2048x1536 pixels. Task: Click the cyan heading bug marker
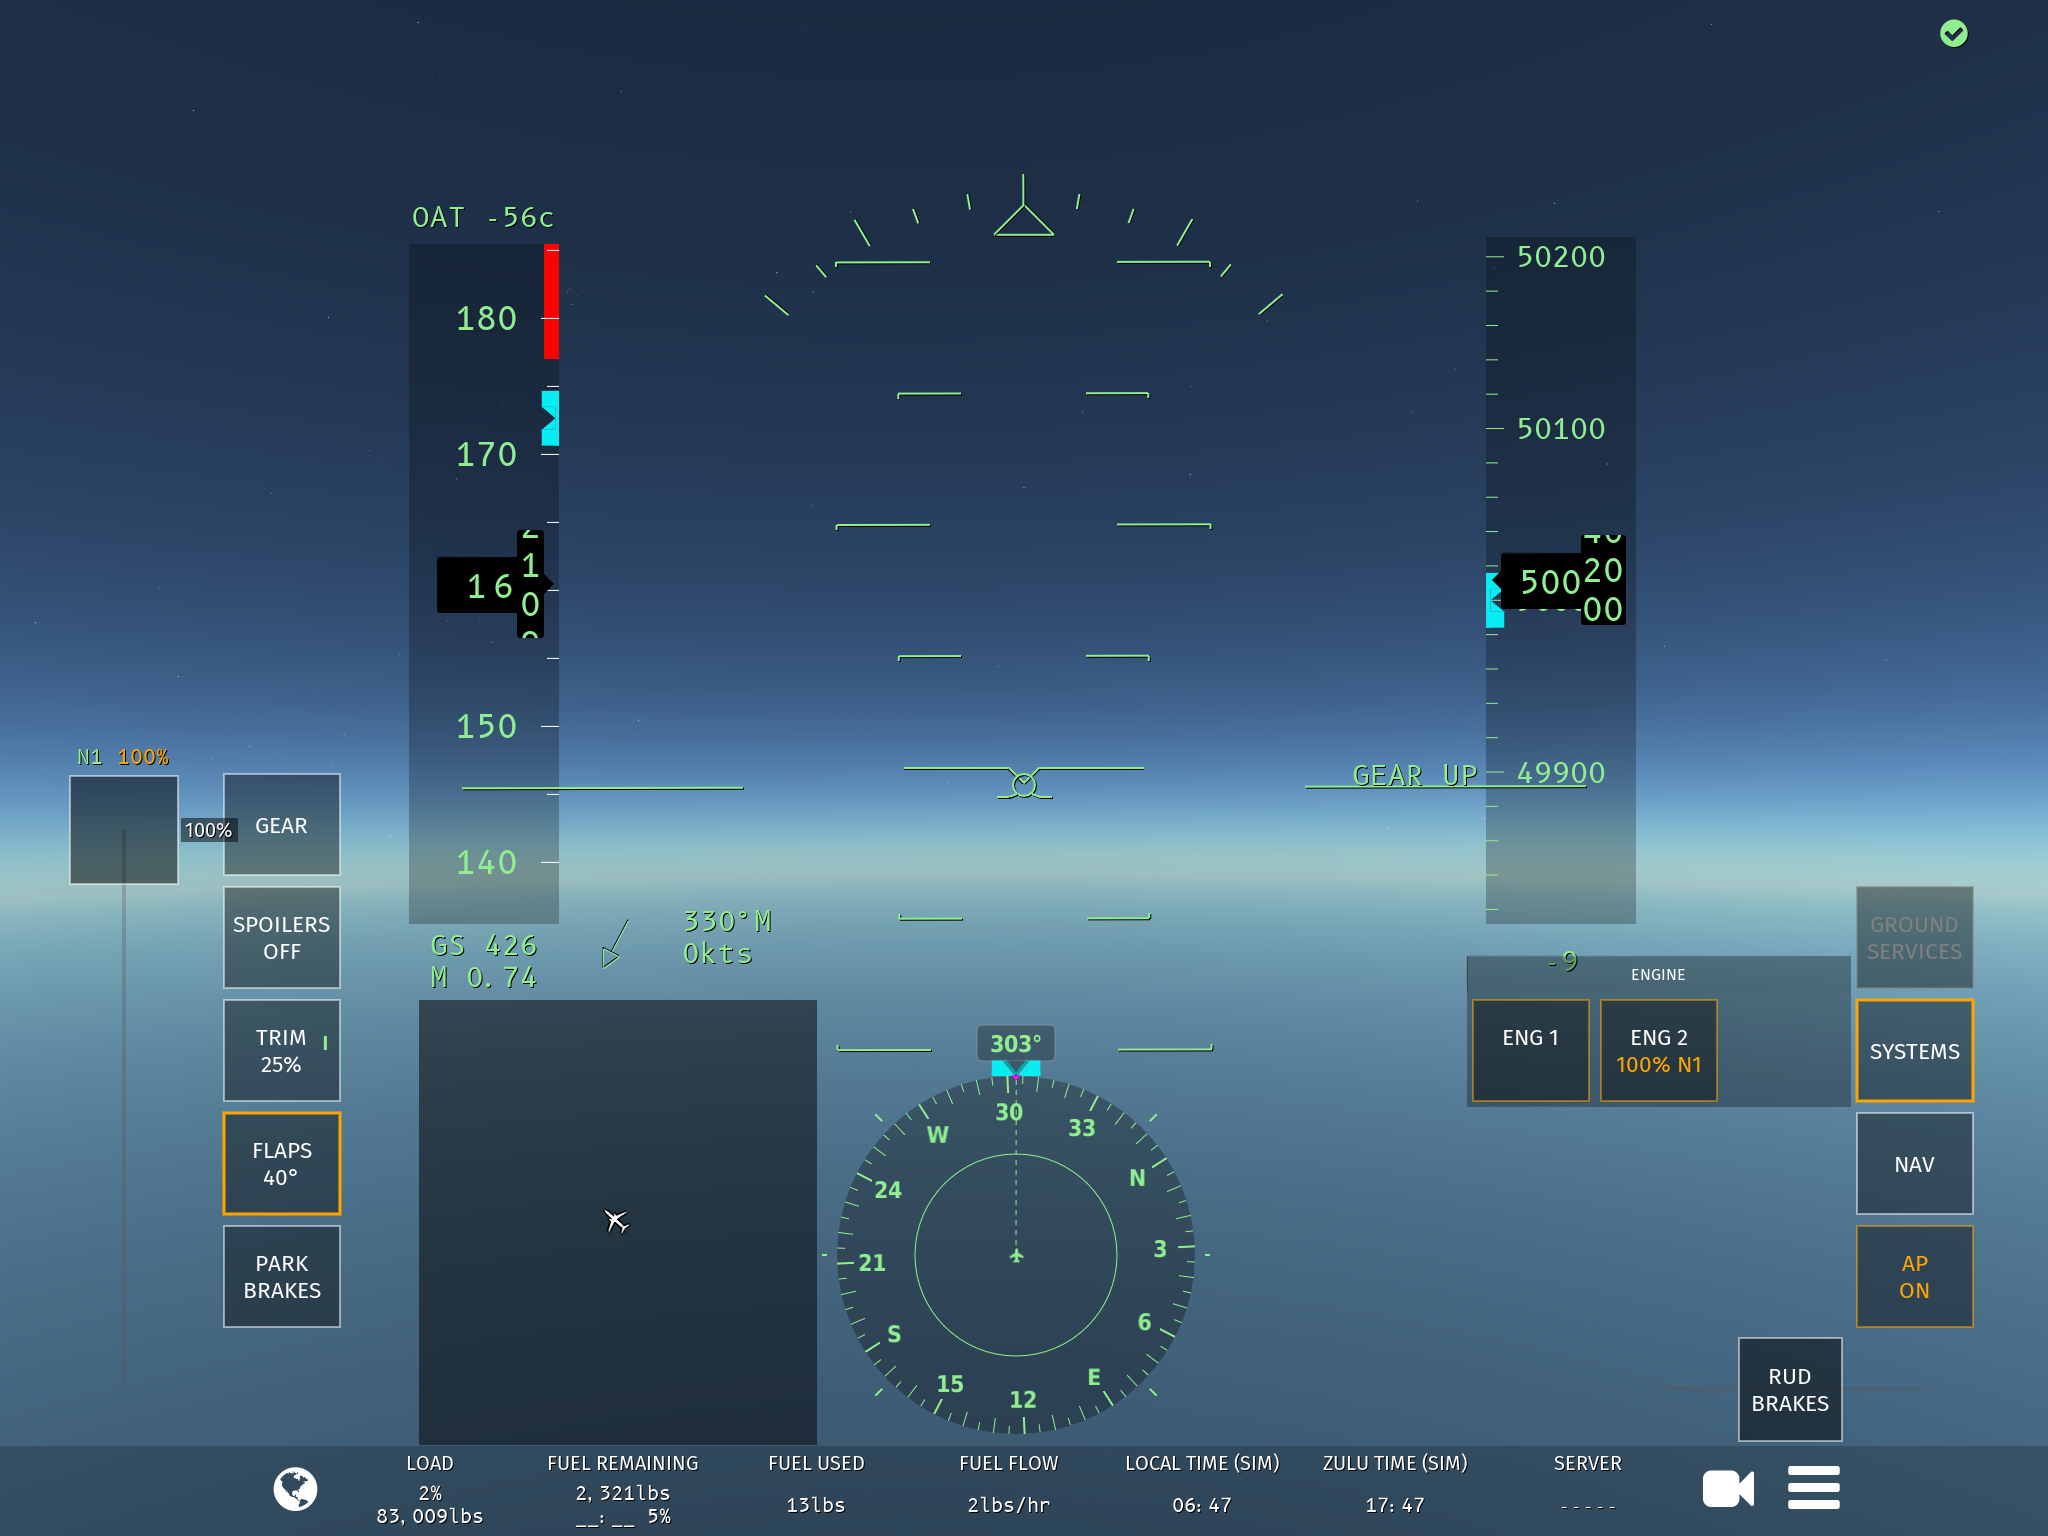pos(1015,1068)
